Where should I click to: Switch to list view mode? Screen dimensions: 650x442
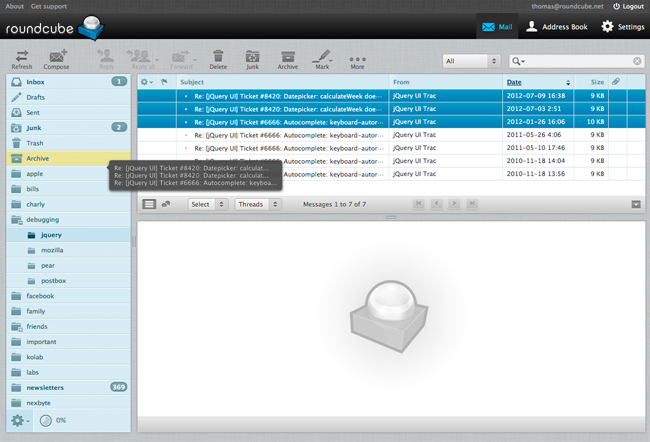[x=149, y=204]
